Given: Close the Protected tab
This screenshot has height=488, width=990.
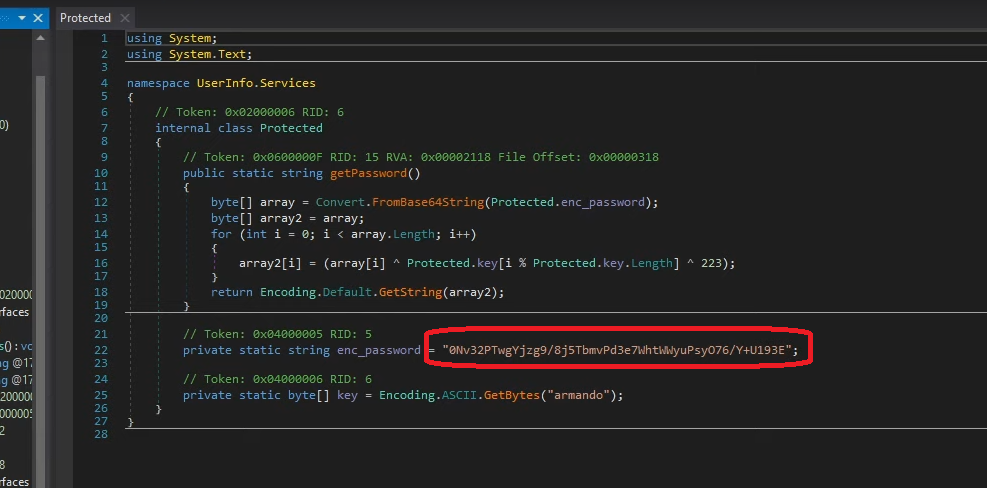Looking at the screenshot, I should pyautogui.click(x=124, y=18).
